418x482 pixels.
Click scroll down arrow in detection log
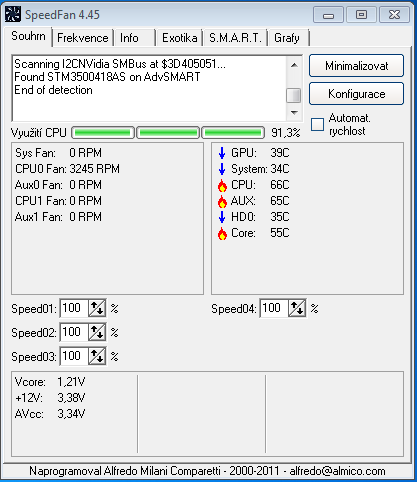tap(294, 113)
